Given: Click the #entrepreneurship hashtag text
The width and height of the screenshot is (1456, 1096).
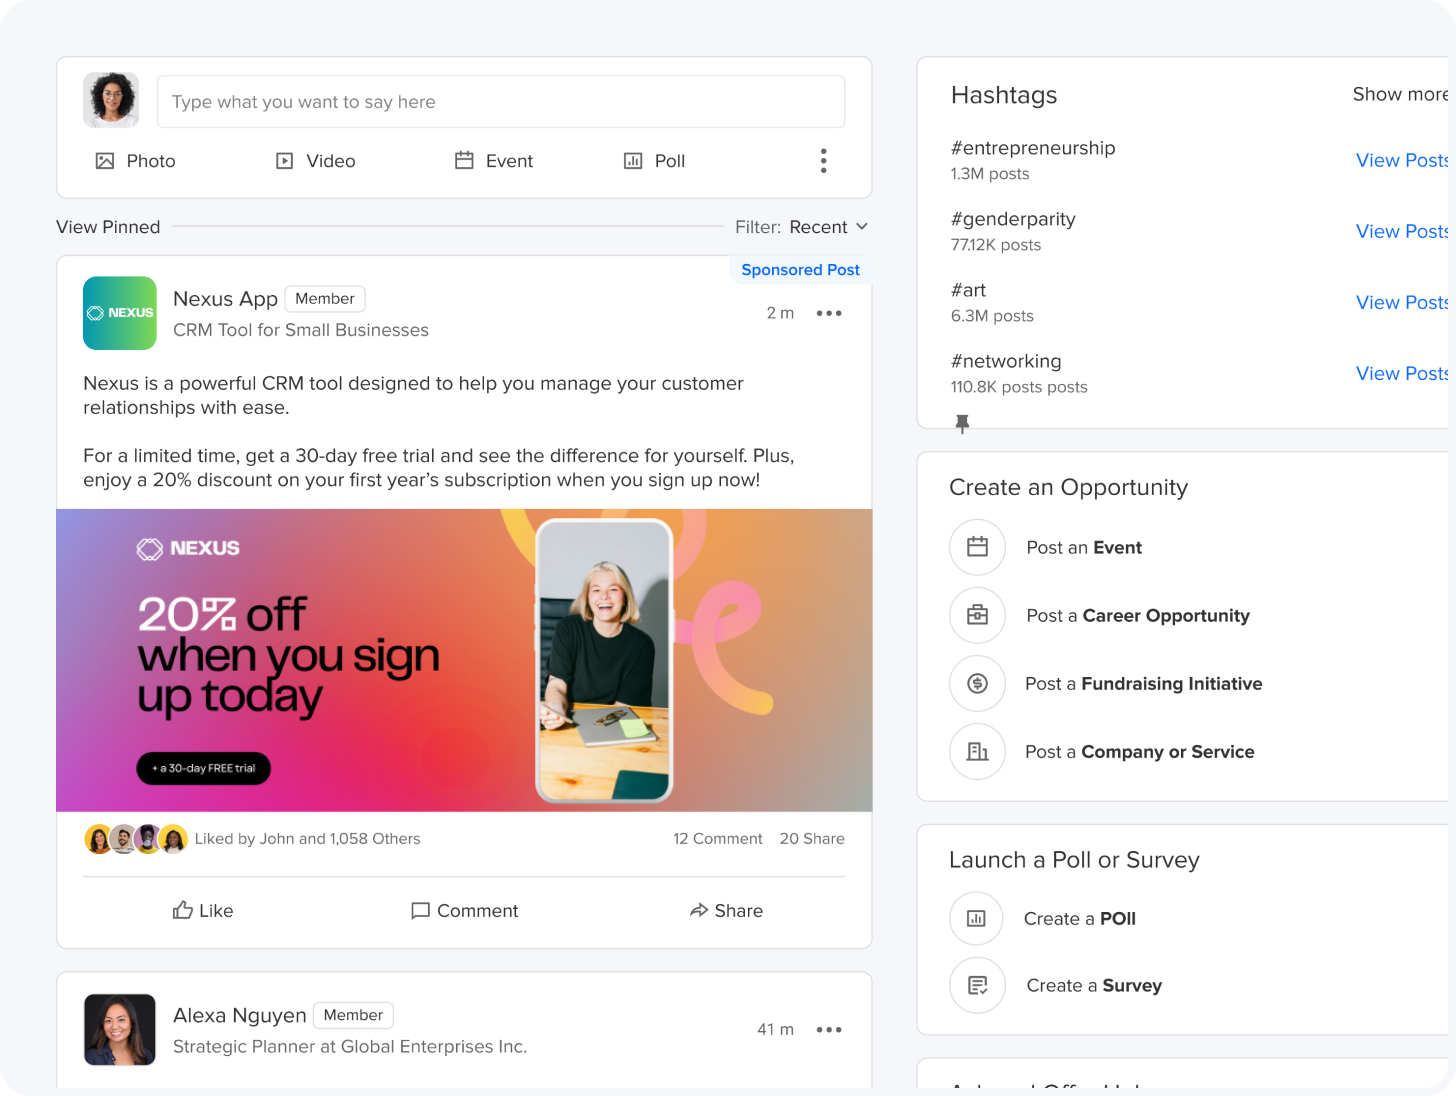Looking at the screenshot, I should tap(1033, 148).
